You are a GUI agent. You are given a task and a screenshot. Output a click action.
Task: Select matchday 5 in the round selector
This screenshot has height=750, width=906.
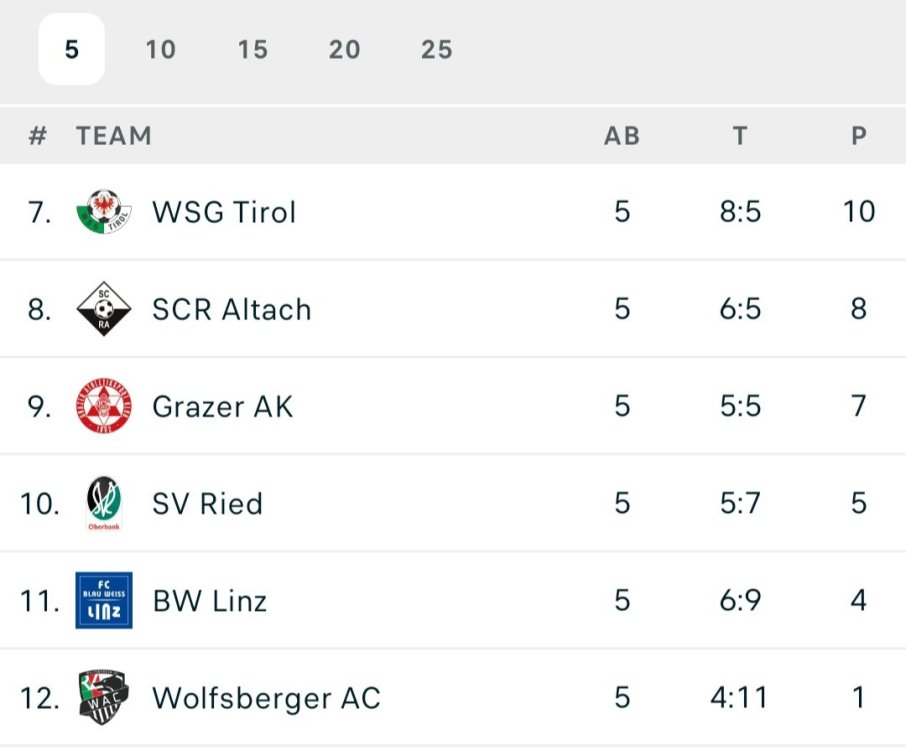(x=70, y=50)
